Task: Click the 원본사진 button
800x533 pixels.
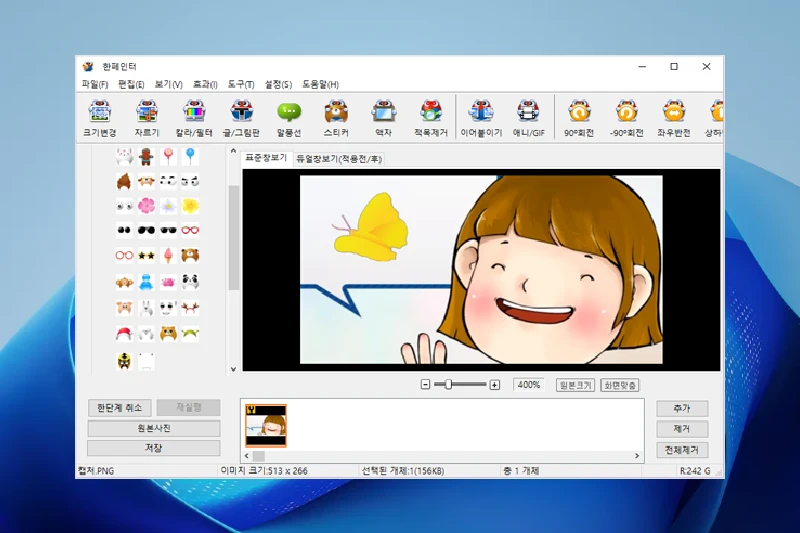Action: tap(154, 428)
